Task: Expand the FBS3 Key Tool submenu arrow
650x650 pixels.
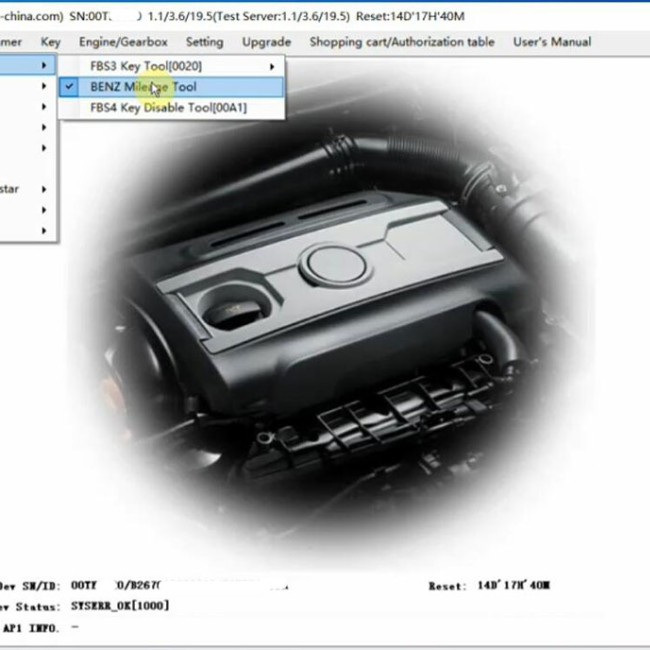Action: click(272, 67)
